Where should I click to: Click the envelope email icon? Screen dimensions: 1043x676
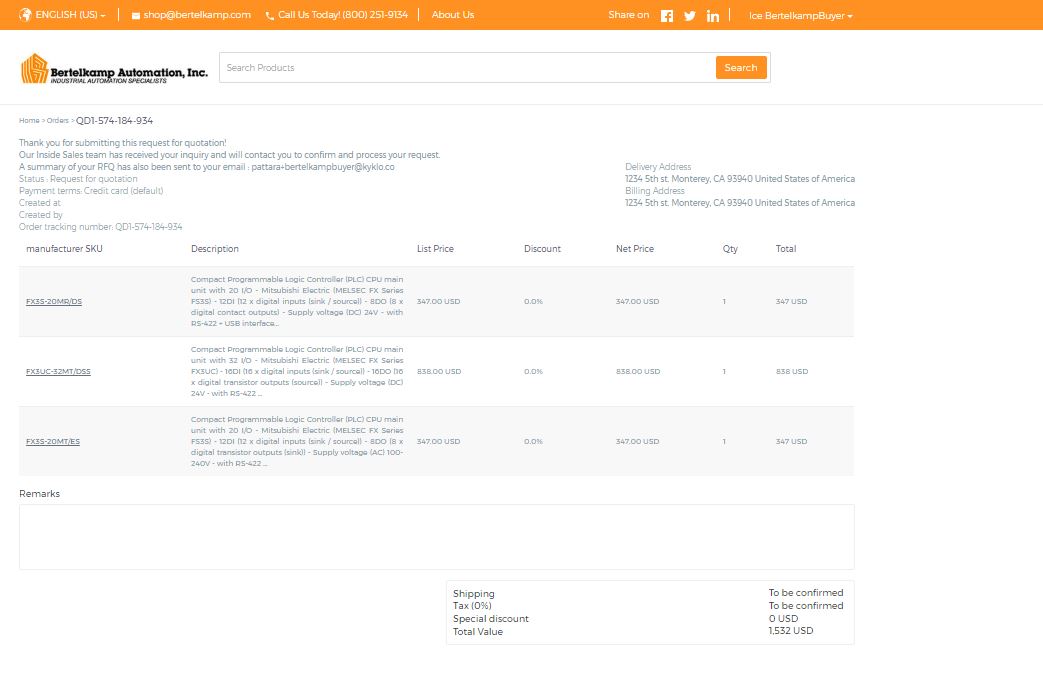(x=136, y=16)
